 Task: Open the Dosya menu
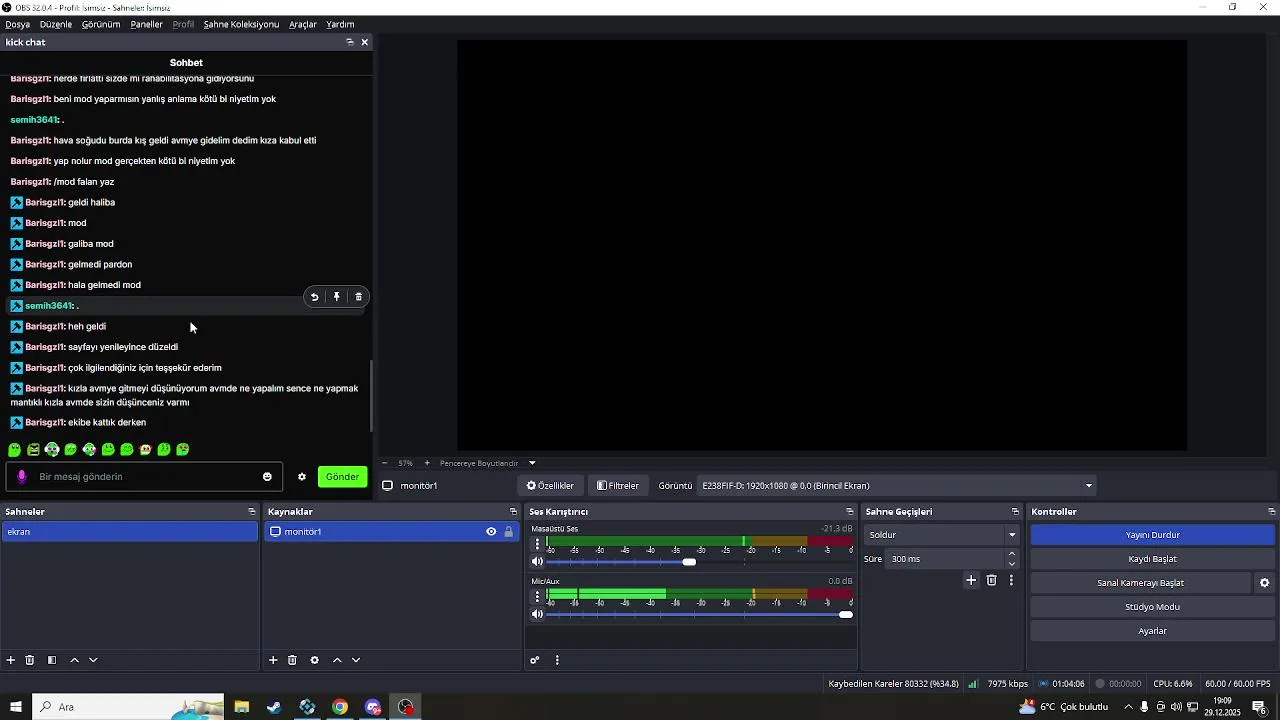pos(18,24)
